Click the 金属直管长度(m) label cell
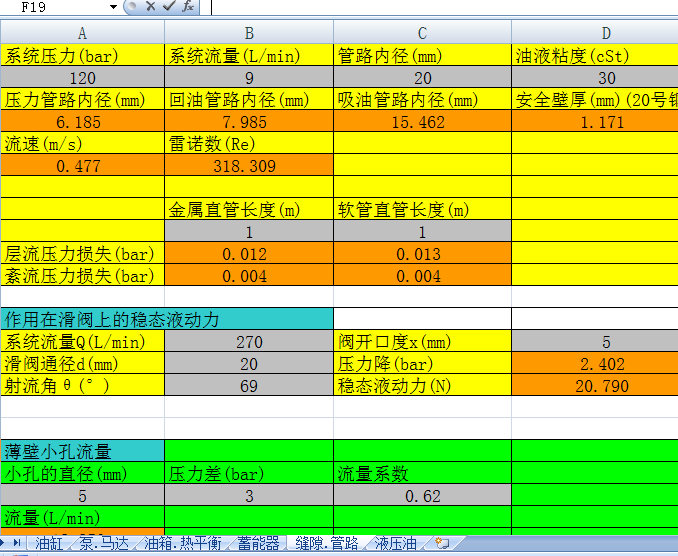This screenshot has height=556, width=678. [249, 210]
